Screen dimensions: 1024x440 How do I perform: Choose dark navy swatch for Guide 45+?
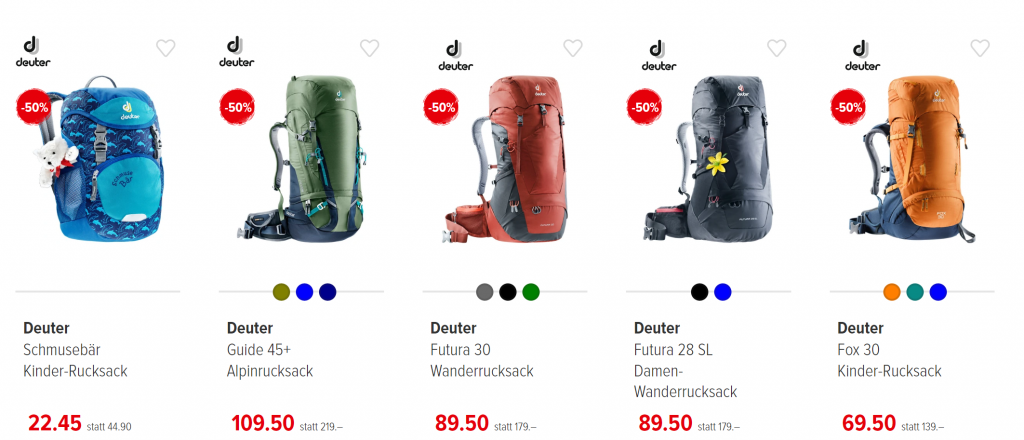(328, 292)
